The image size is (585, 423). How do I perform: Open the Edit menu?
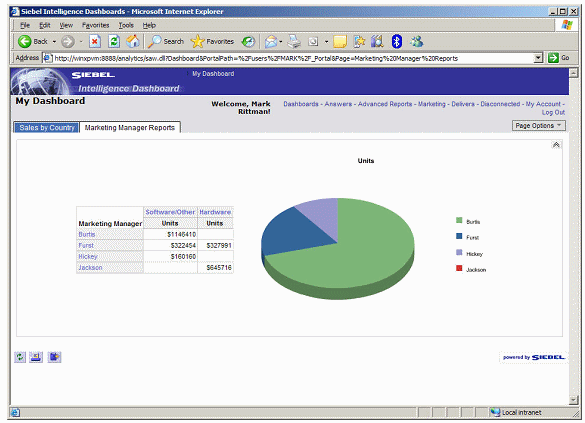(x=45, y=25)
